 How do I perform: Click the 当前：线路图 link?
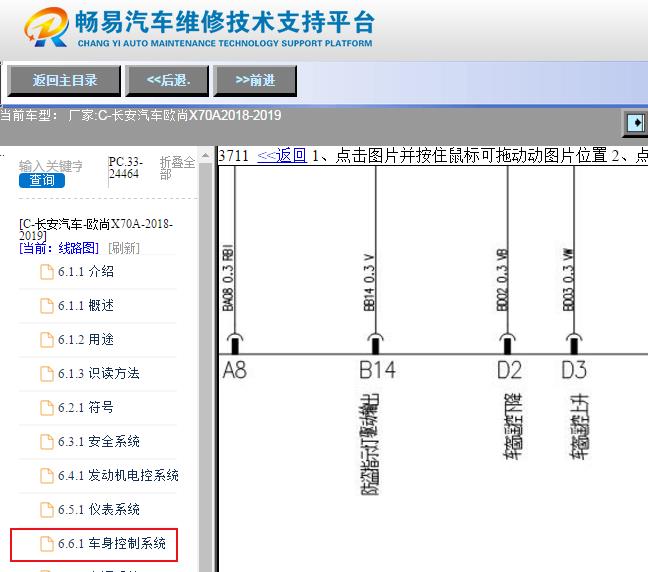tap(59, 248)
